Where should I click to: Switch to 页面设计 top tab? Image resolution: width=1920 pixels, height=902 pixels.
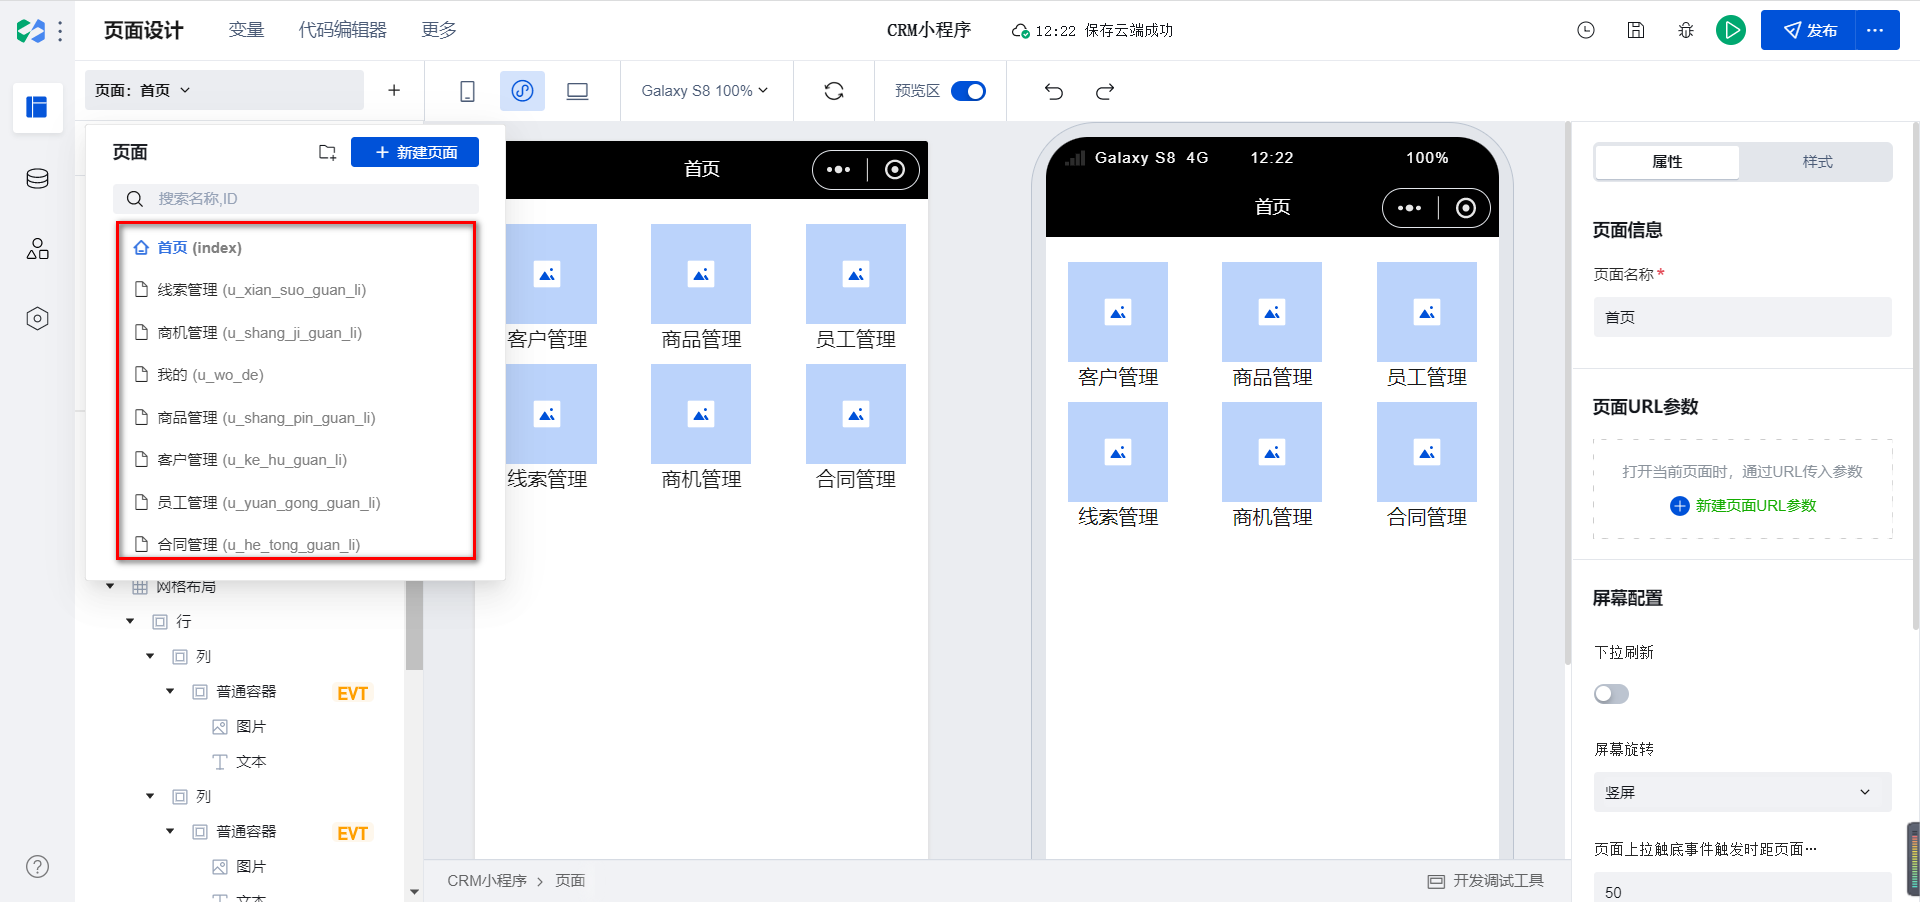[144, 30]
